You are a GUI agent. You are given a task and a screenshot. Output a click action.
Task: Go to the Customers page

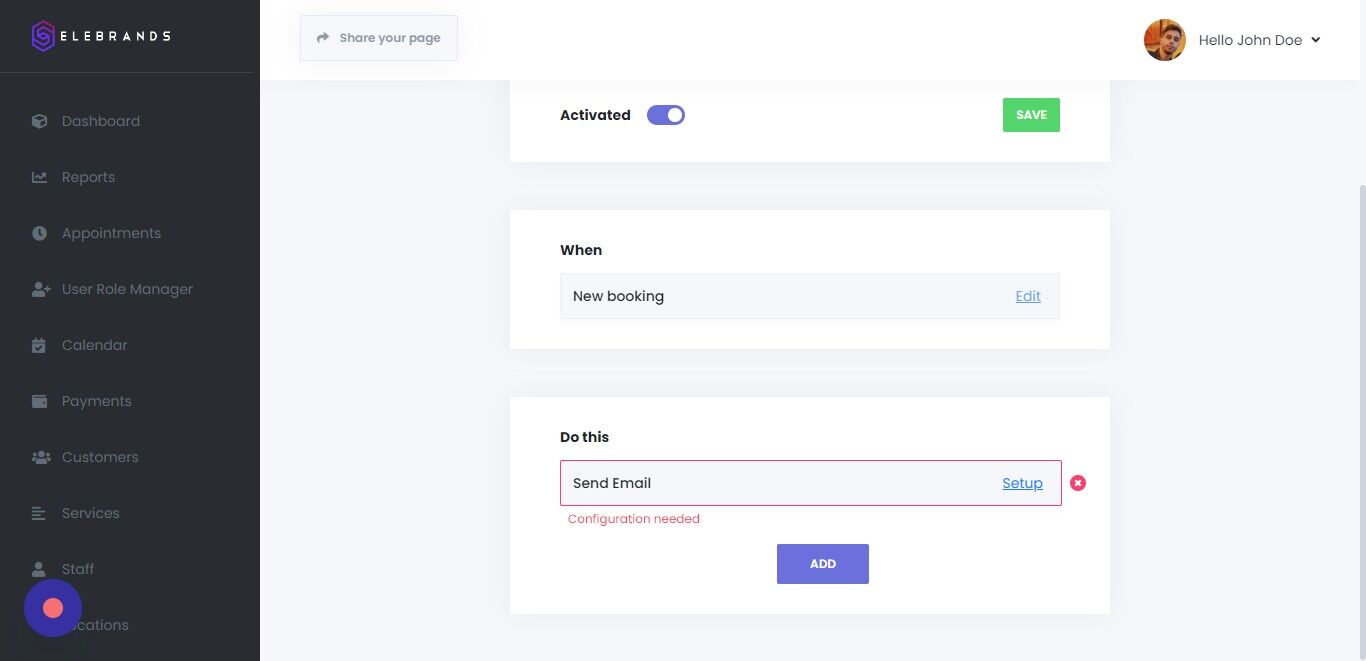[100, 457]
